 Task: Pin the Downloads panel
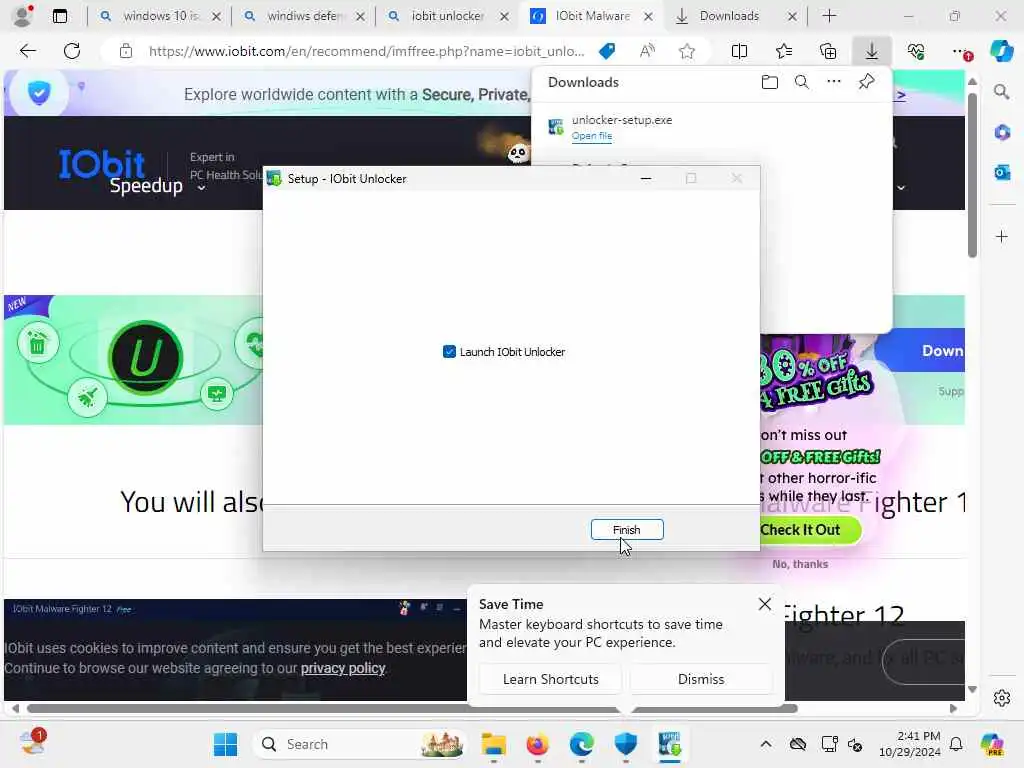click(x=867, y=82)
